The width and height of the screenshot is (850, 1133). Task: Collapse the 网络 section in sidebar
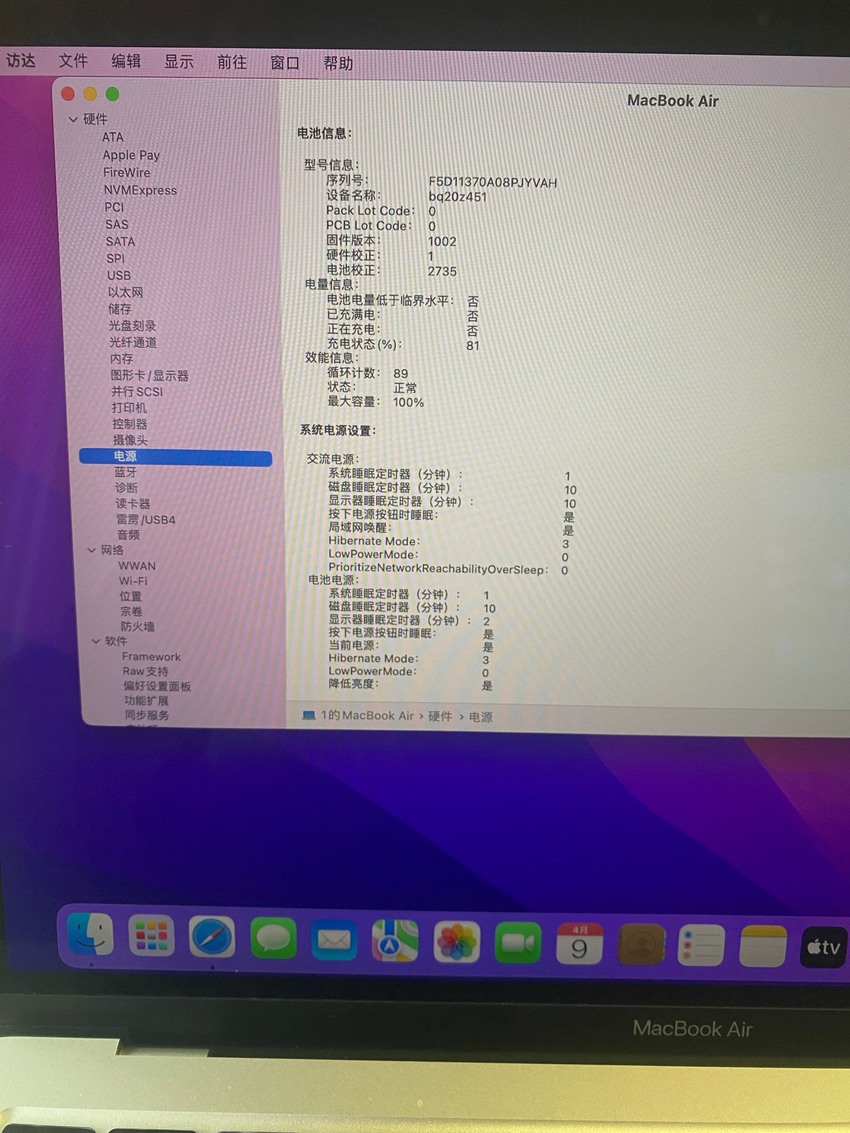(92, 551)
